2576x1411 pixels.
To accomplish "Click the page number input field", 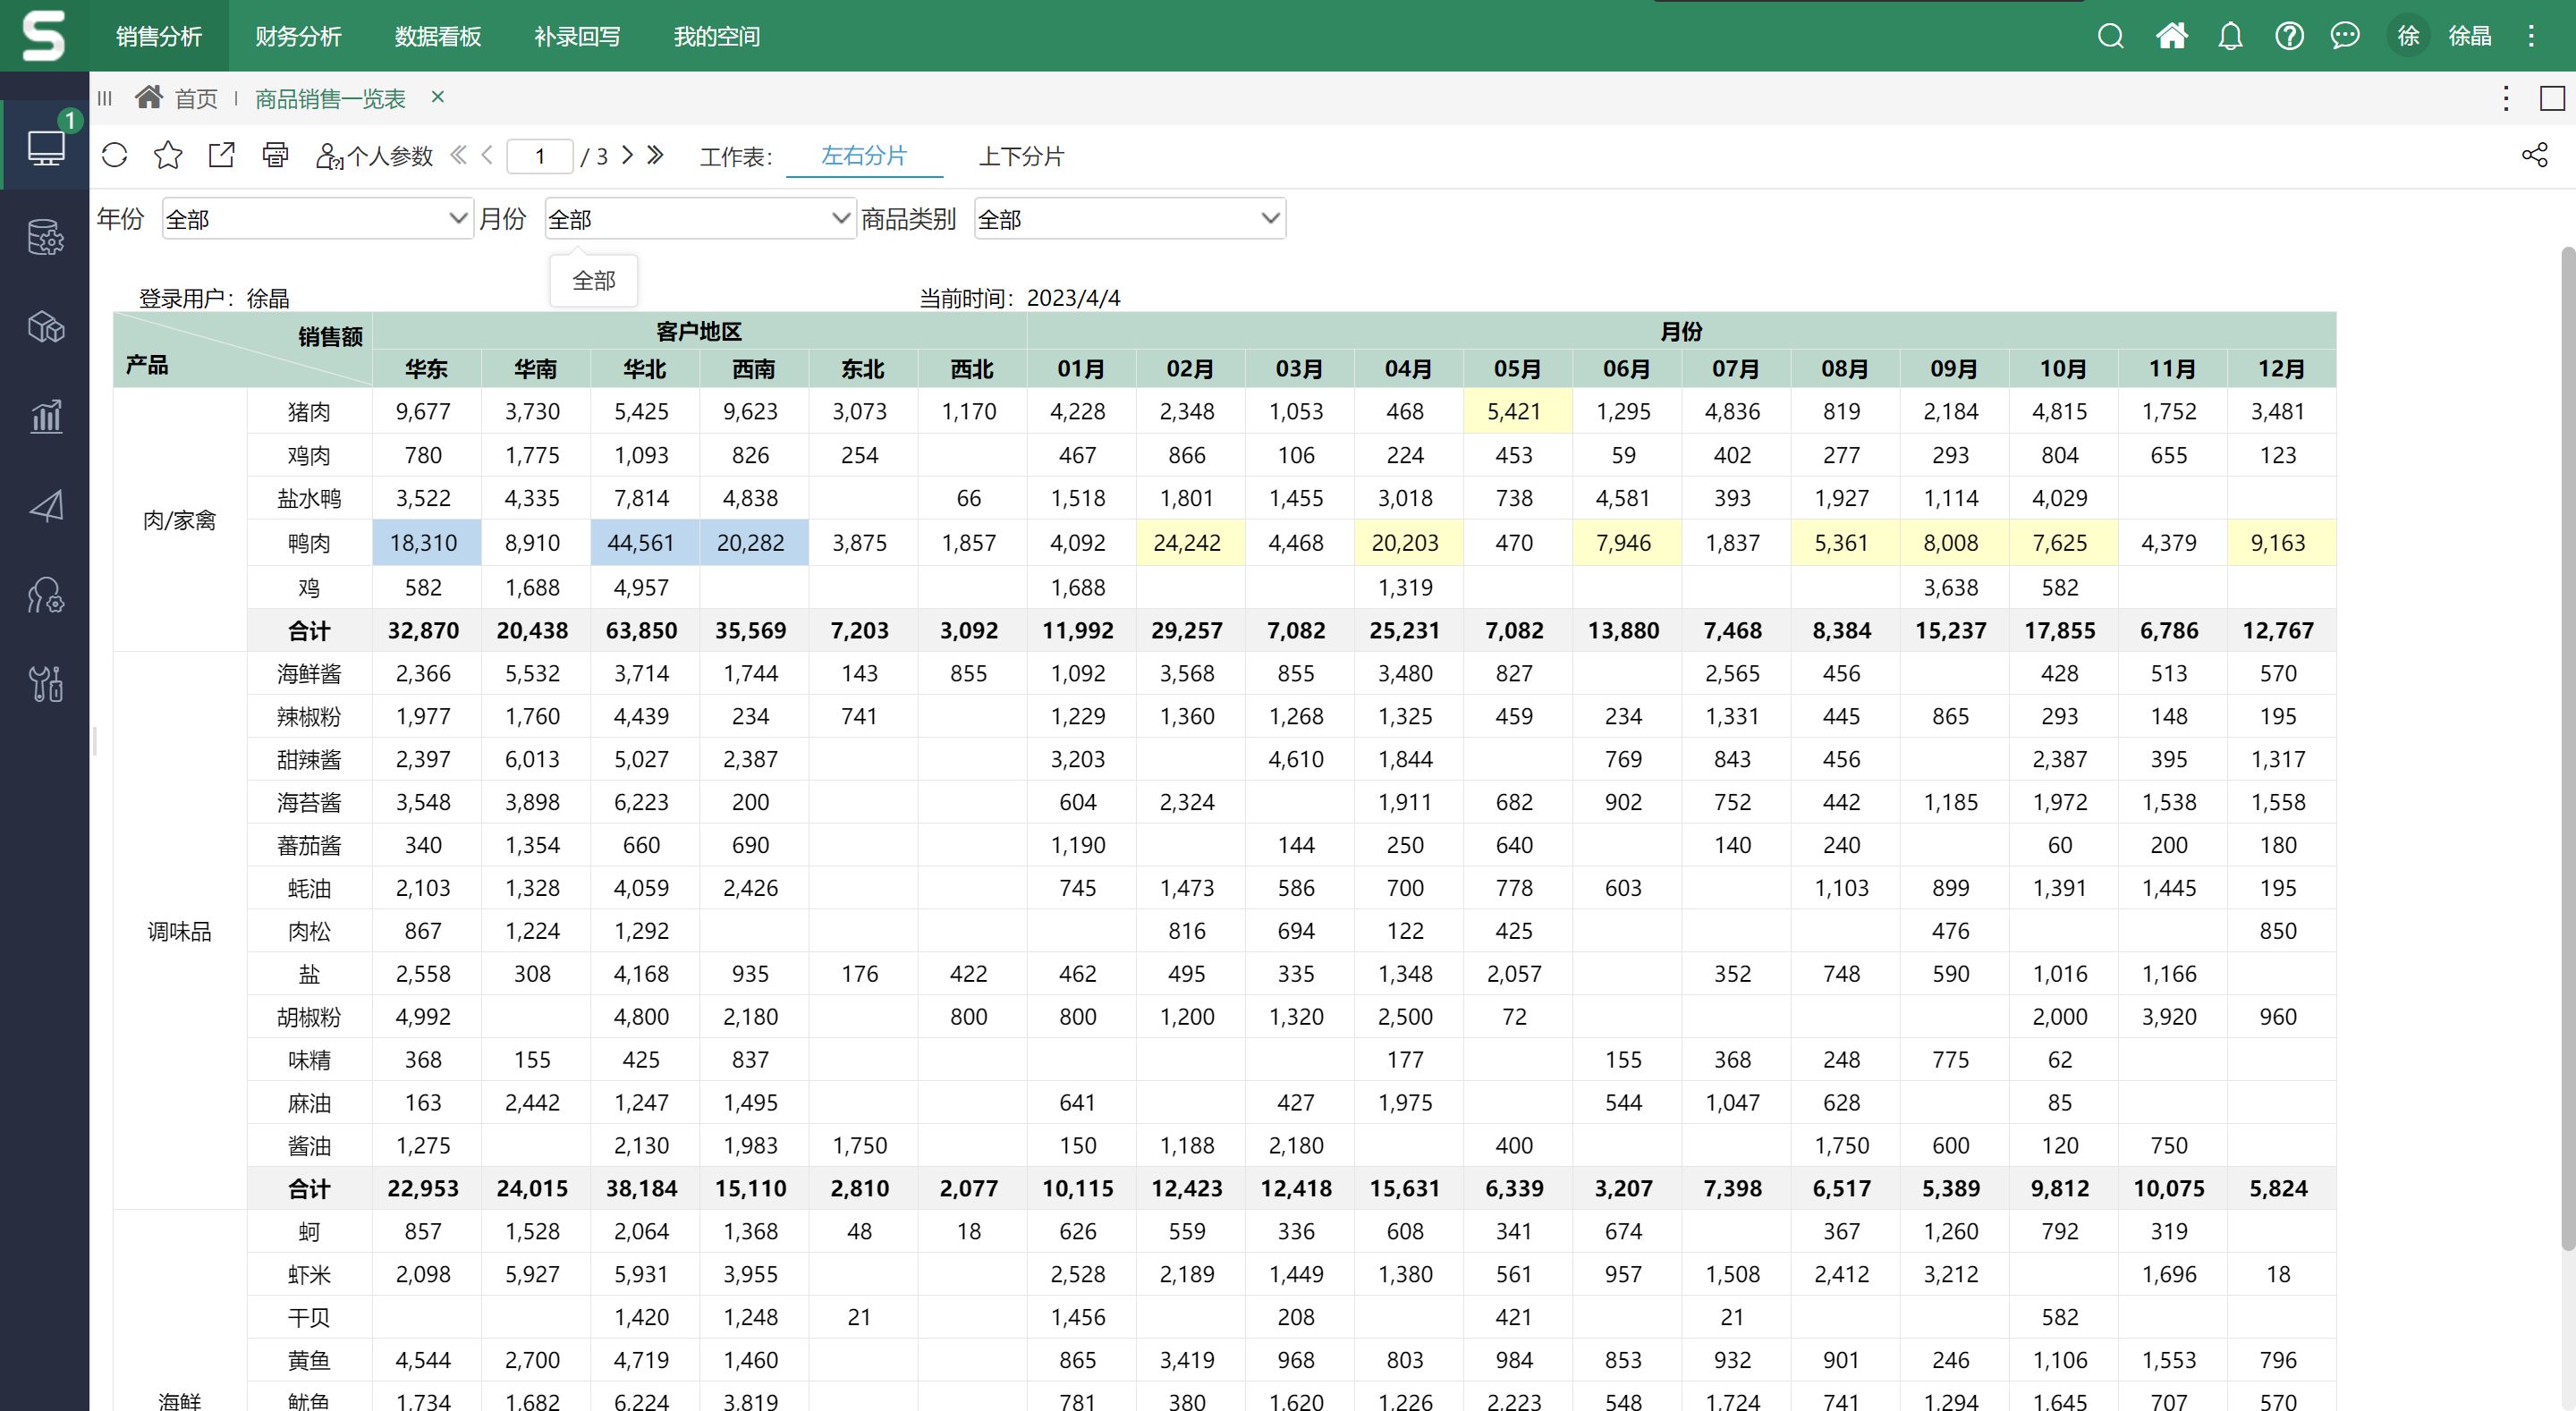I will (x=540, y=156).
